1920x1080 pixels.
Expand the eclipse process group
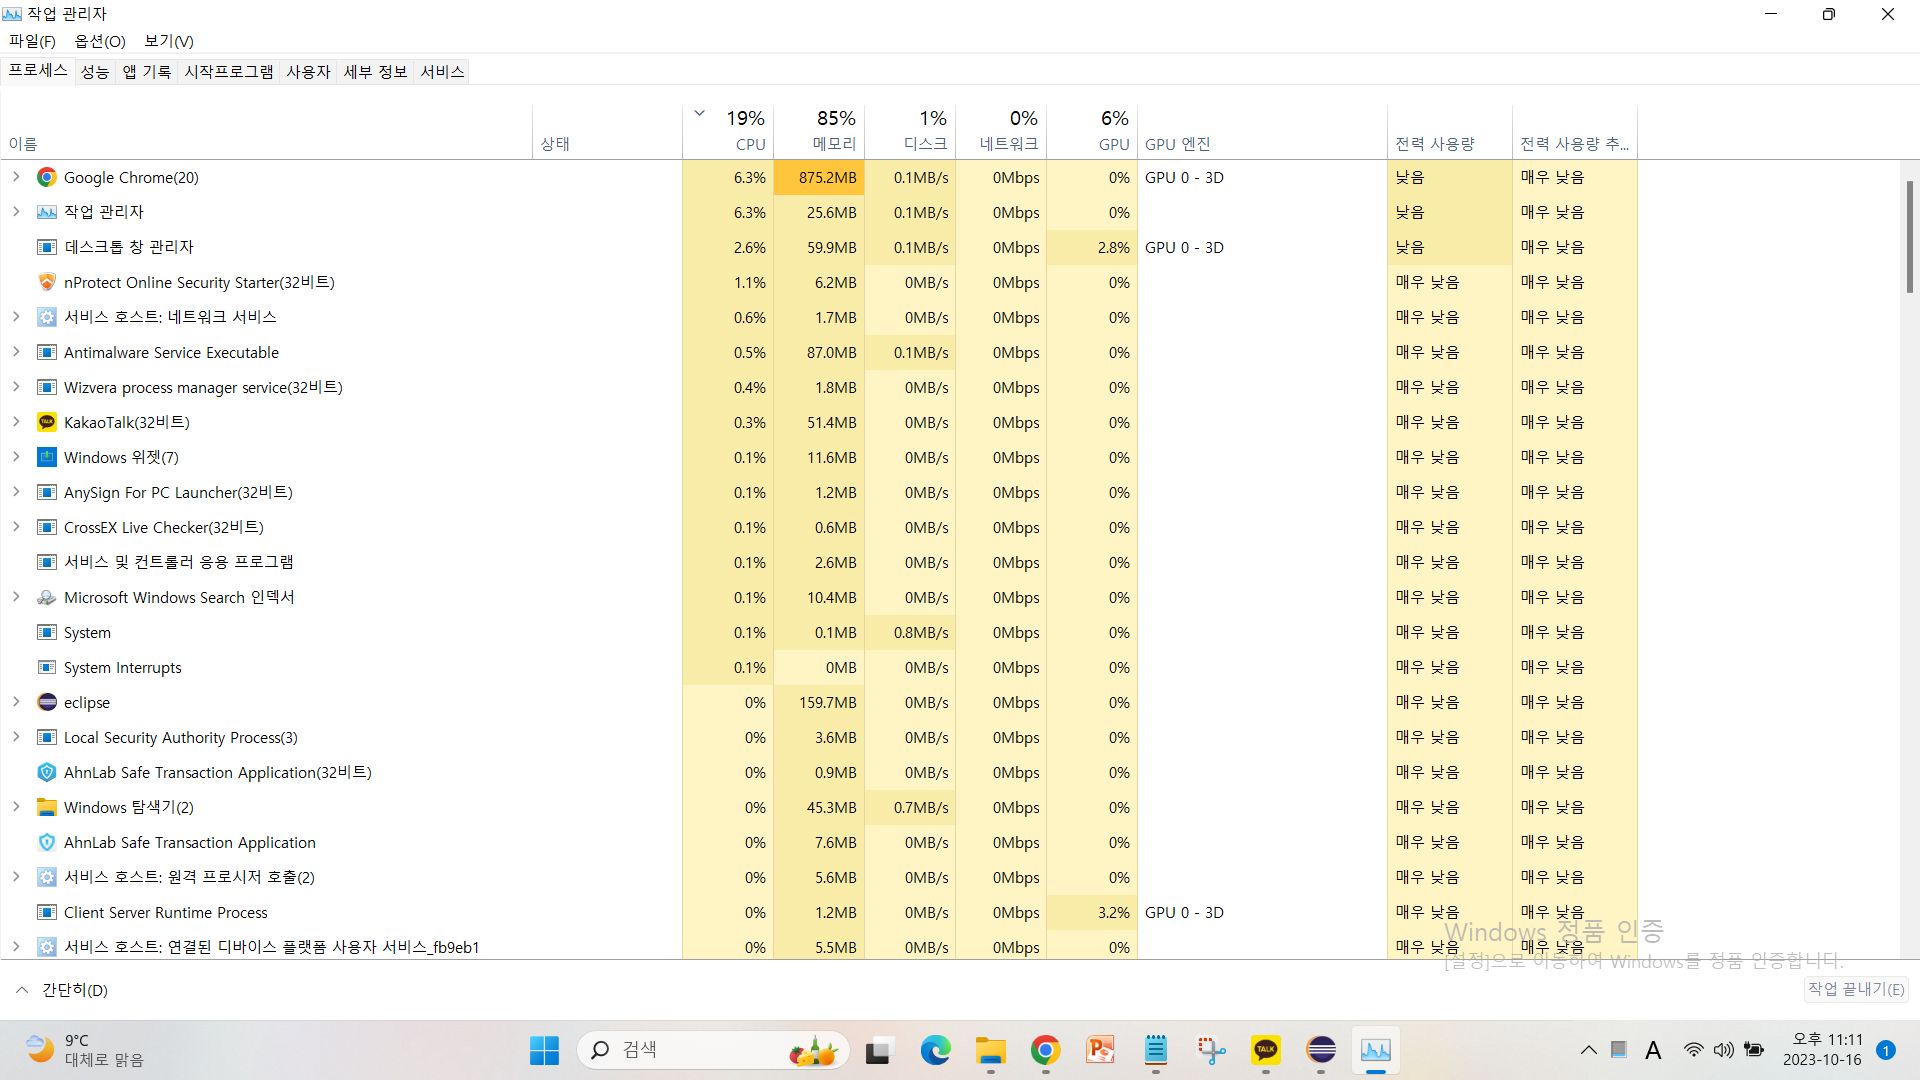pos(16,702)
